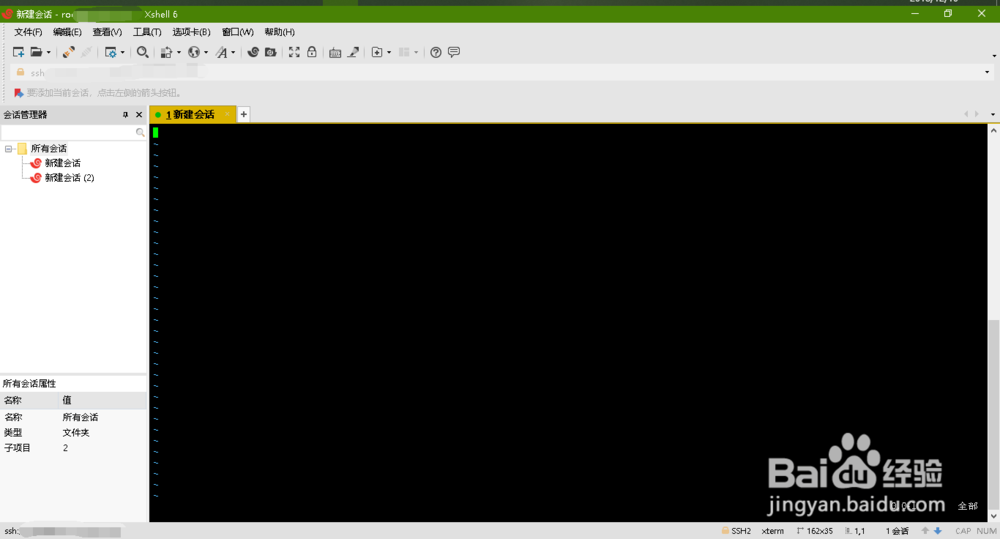The image size is (1000, 539).
Task: Open the 文件(F) menu
Action: pos(28,32)
